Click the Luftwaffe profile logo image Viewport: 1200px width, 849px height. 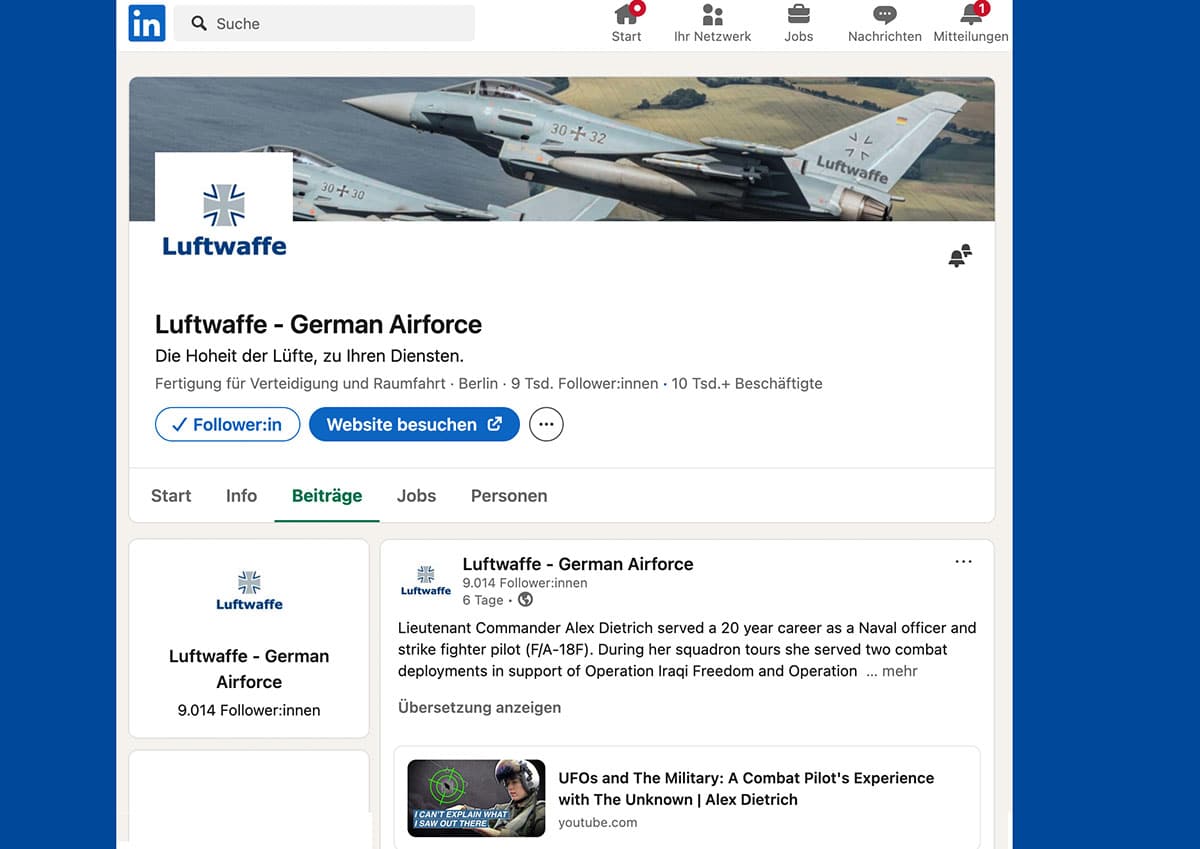[224, 219]
